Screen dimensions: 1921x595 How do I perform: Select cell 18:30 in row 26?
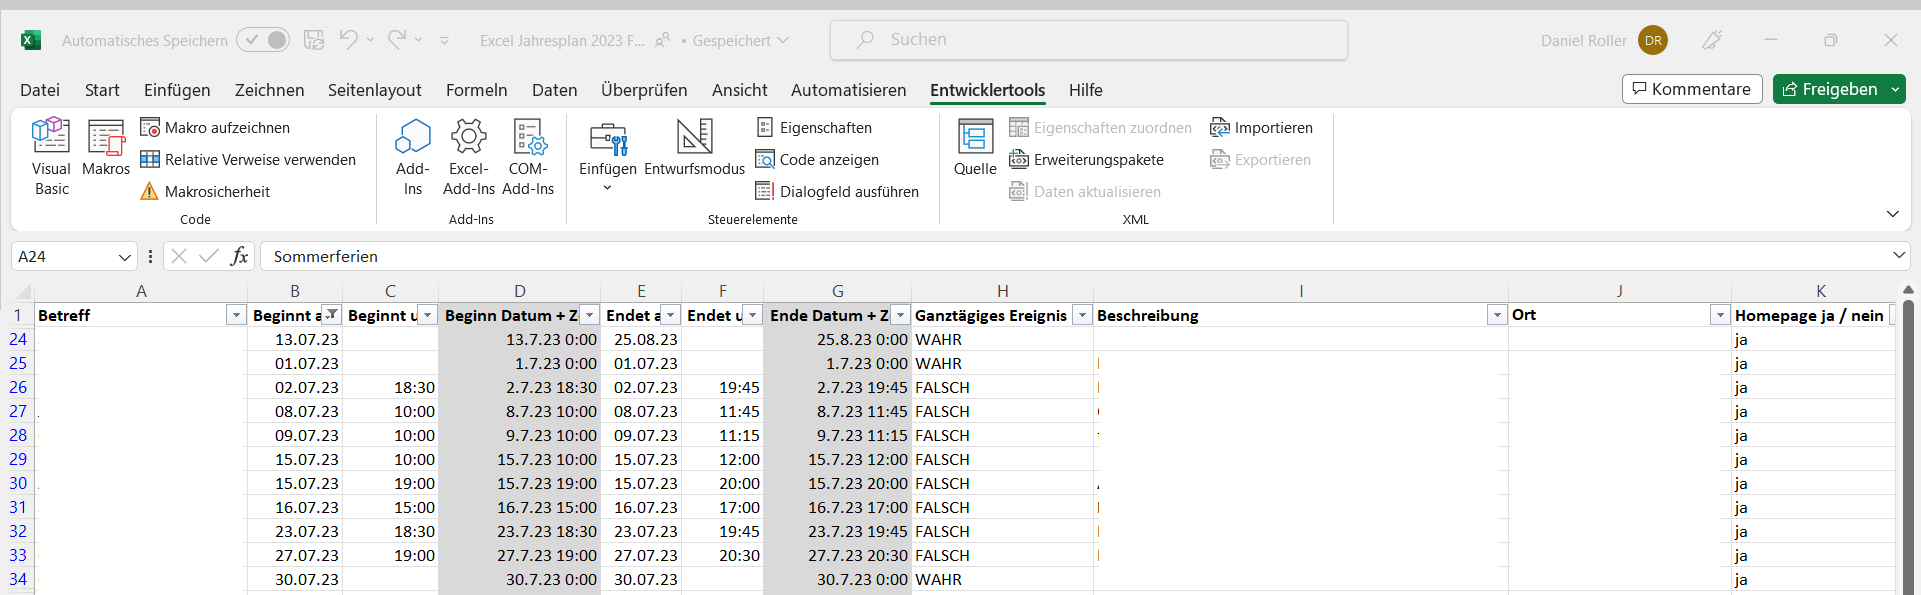click(x=391, y=387)
